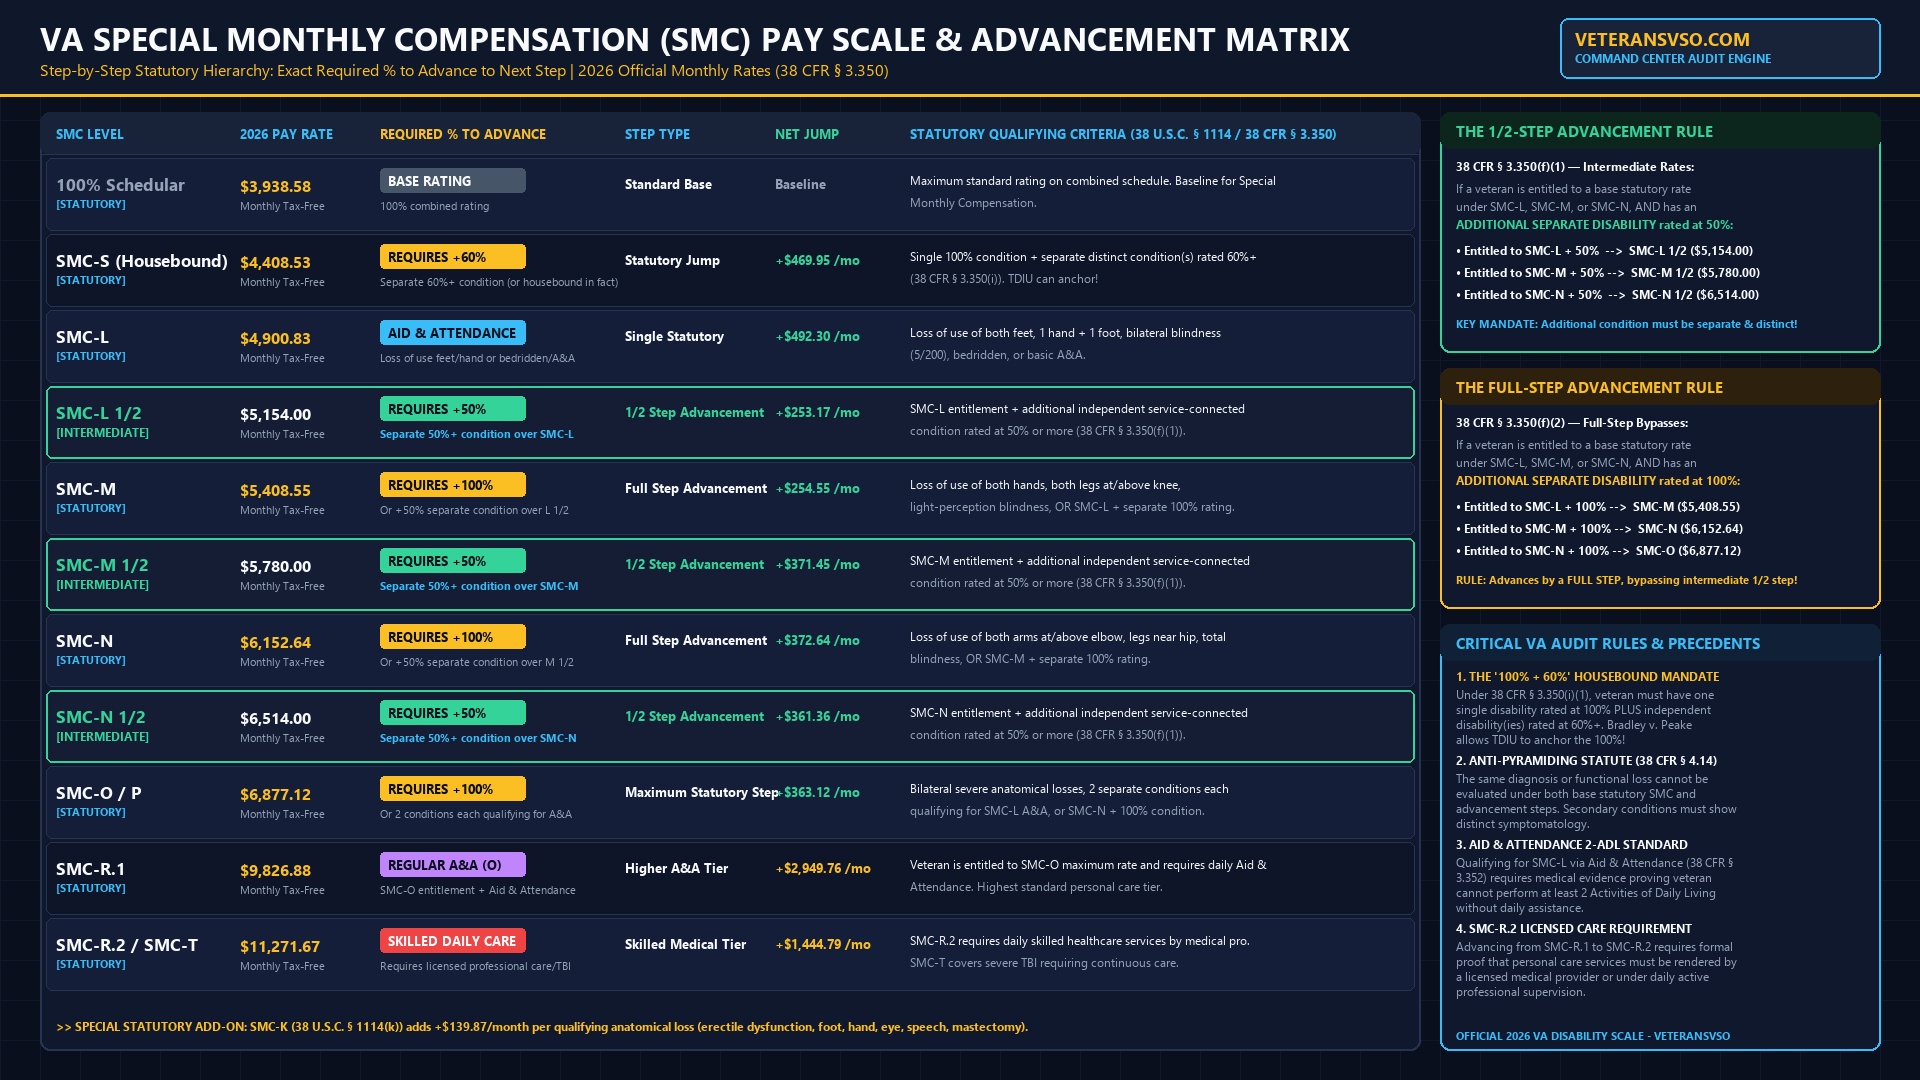Click the +$1,444.79 /mo net jump
The width and height of the screenshot is (1920, 1080).
[x=823, y=944]
